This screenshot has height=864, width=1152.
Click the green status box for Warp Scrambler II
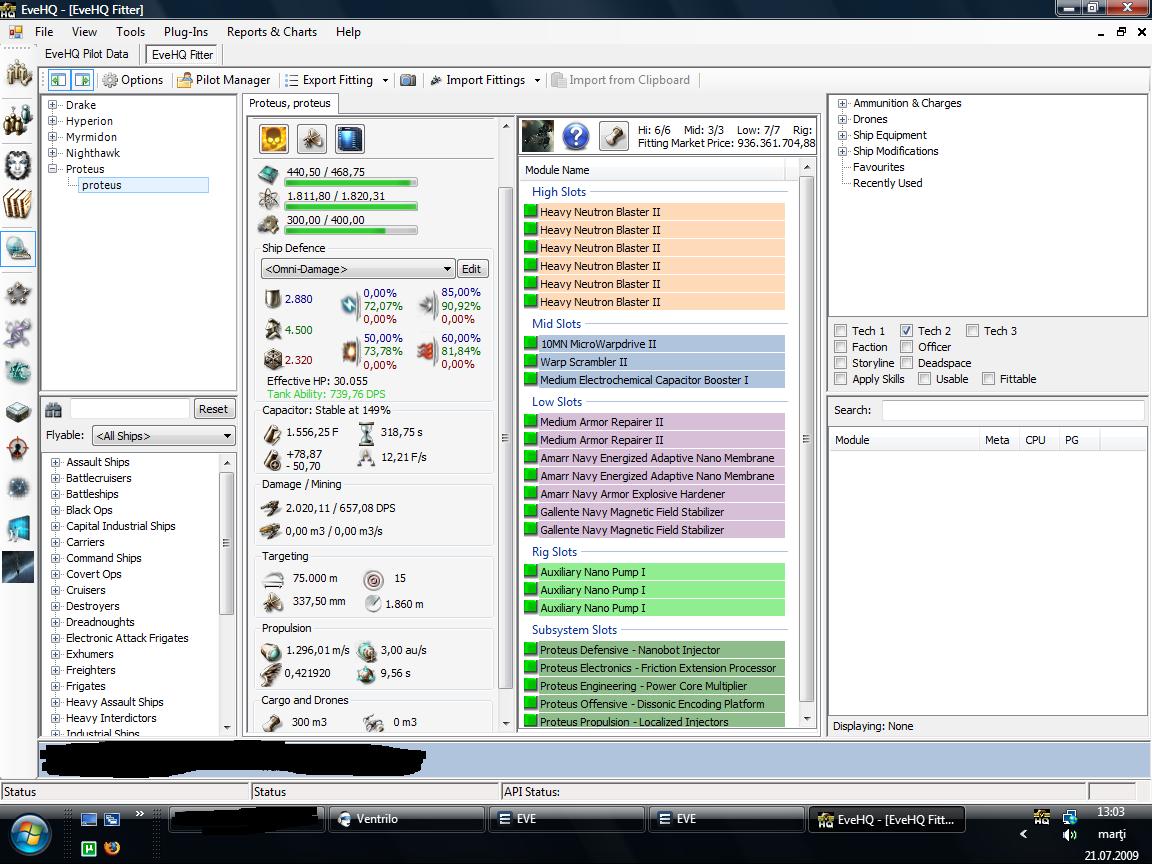530,361
